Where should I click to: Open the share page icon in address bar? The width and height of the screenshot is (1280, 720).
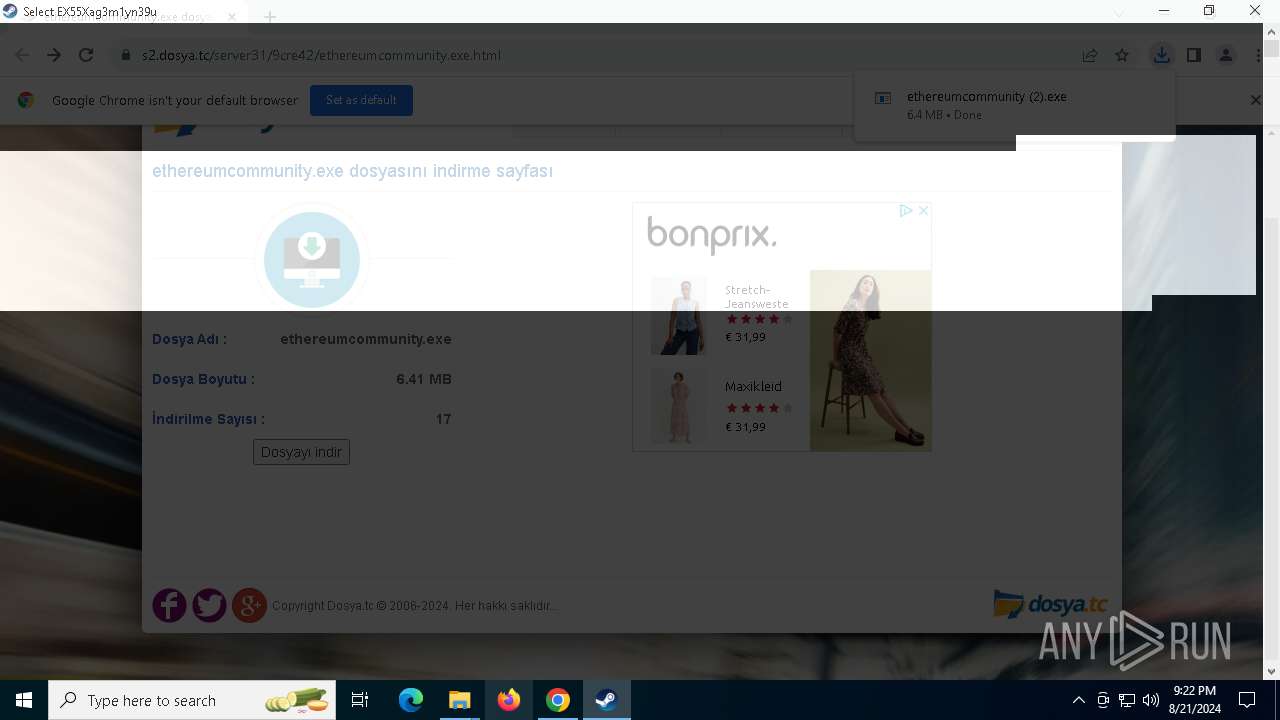pos(1090,56)
